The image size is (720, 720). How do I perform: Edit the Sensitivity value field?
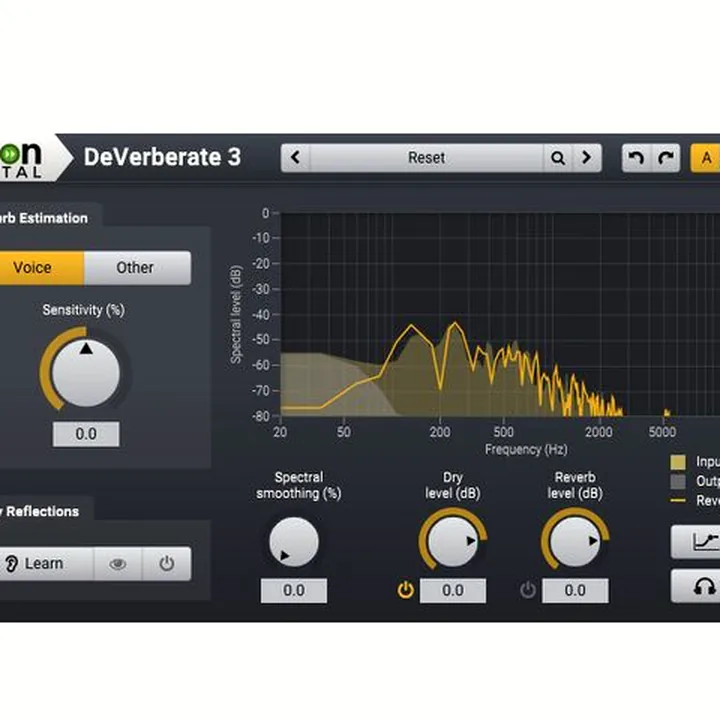(86, 434)
